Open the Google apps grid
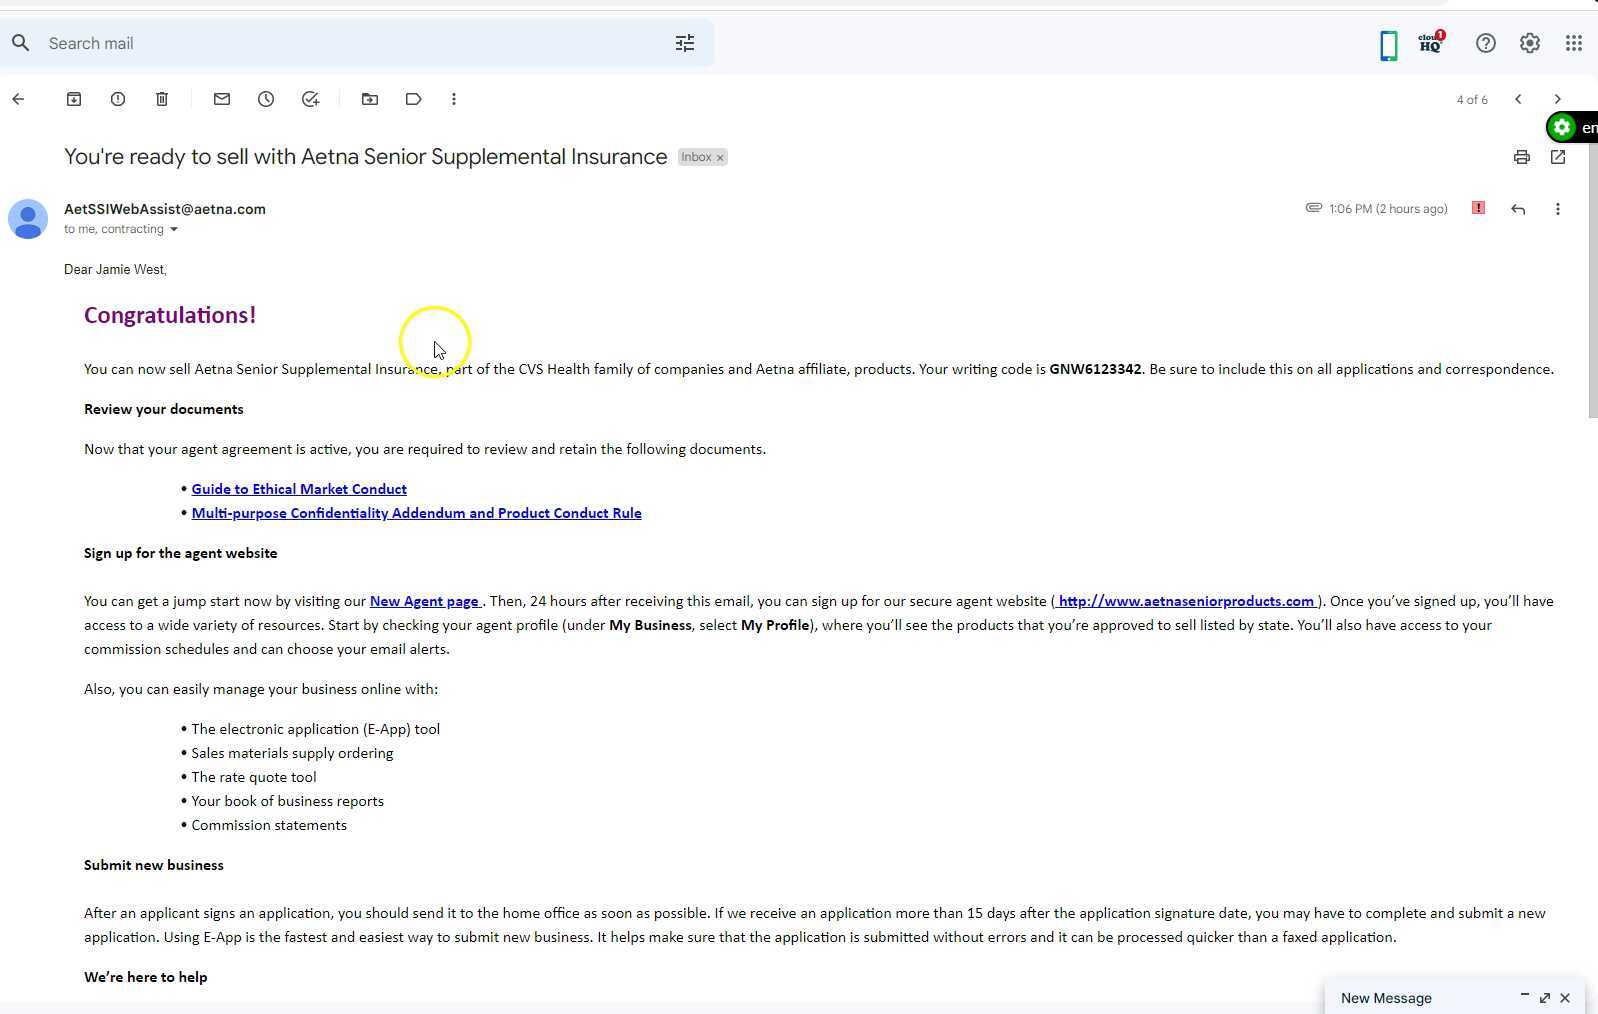 click(1574, 43)
